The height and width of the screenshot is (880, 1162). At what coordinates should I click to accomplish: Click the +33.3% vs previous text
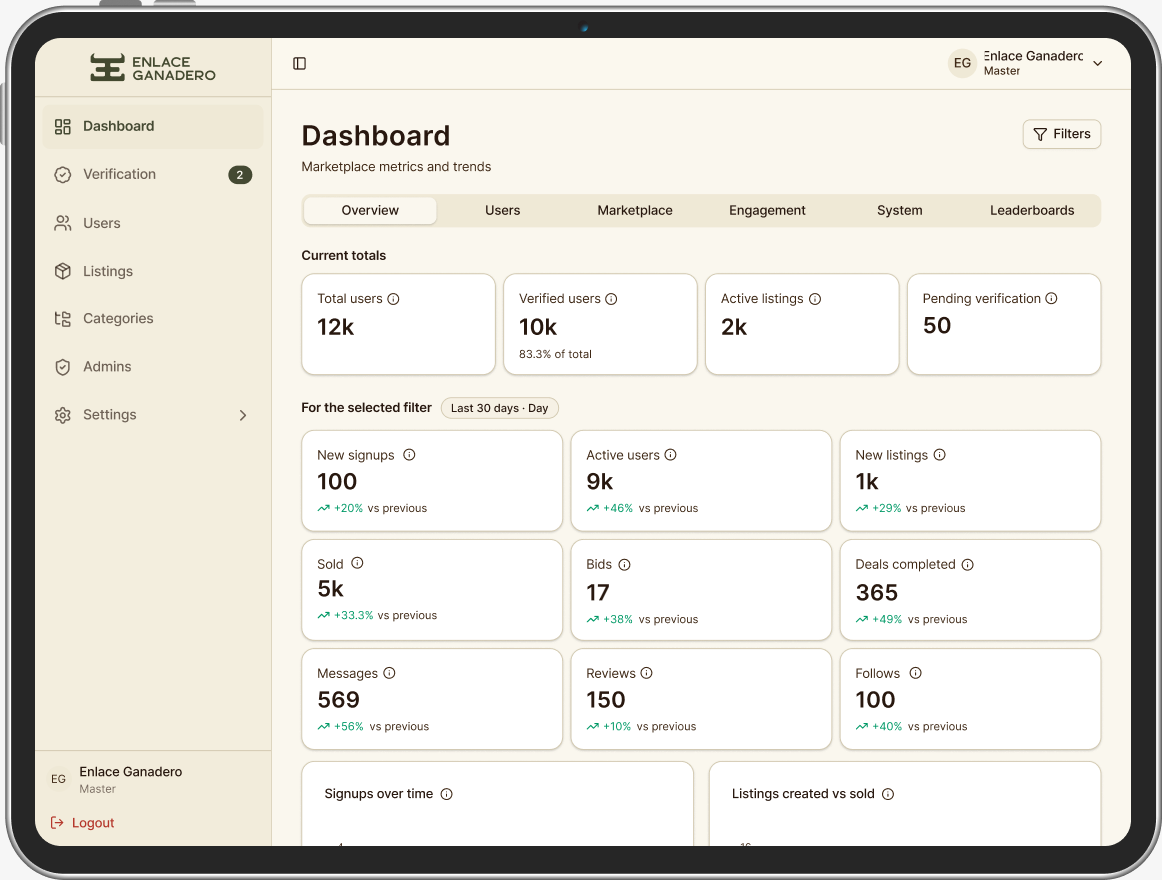tap(377, 615)
